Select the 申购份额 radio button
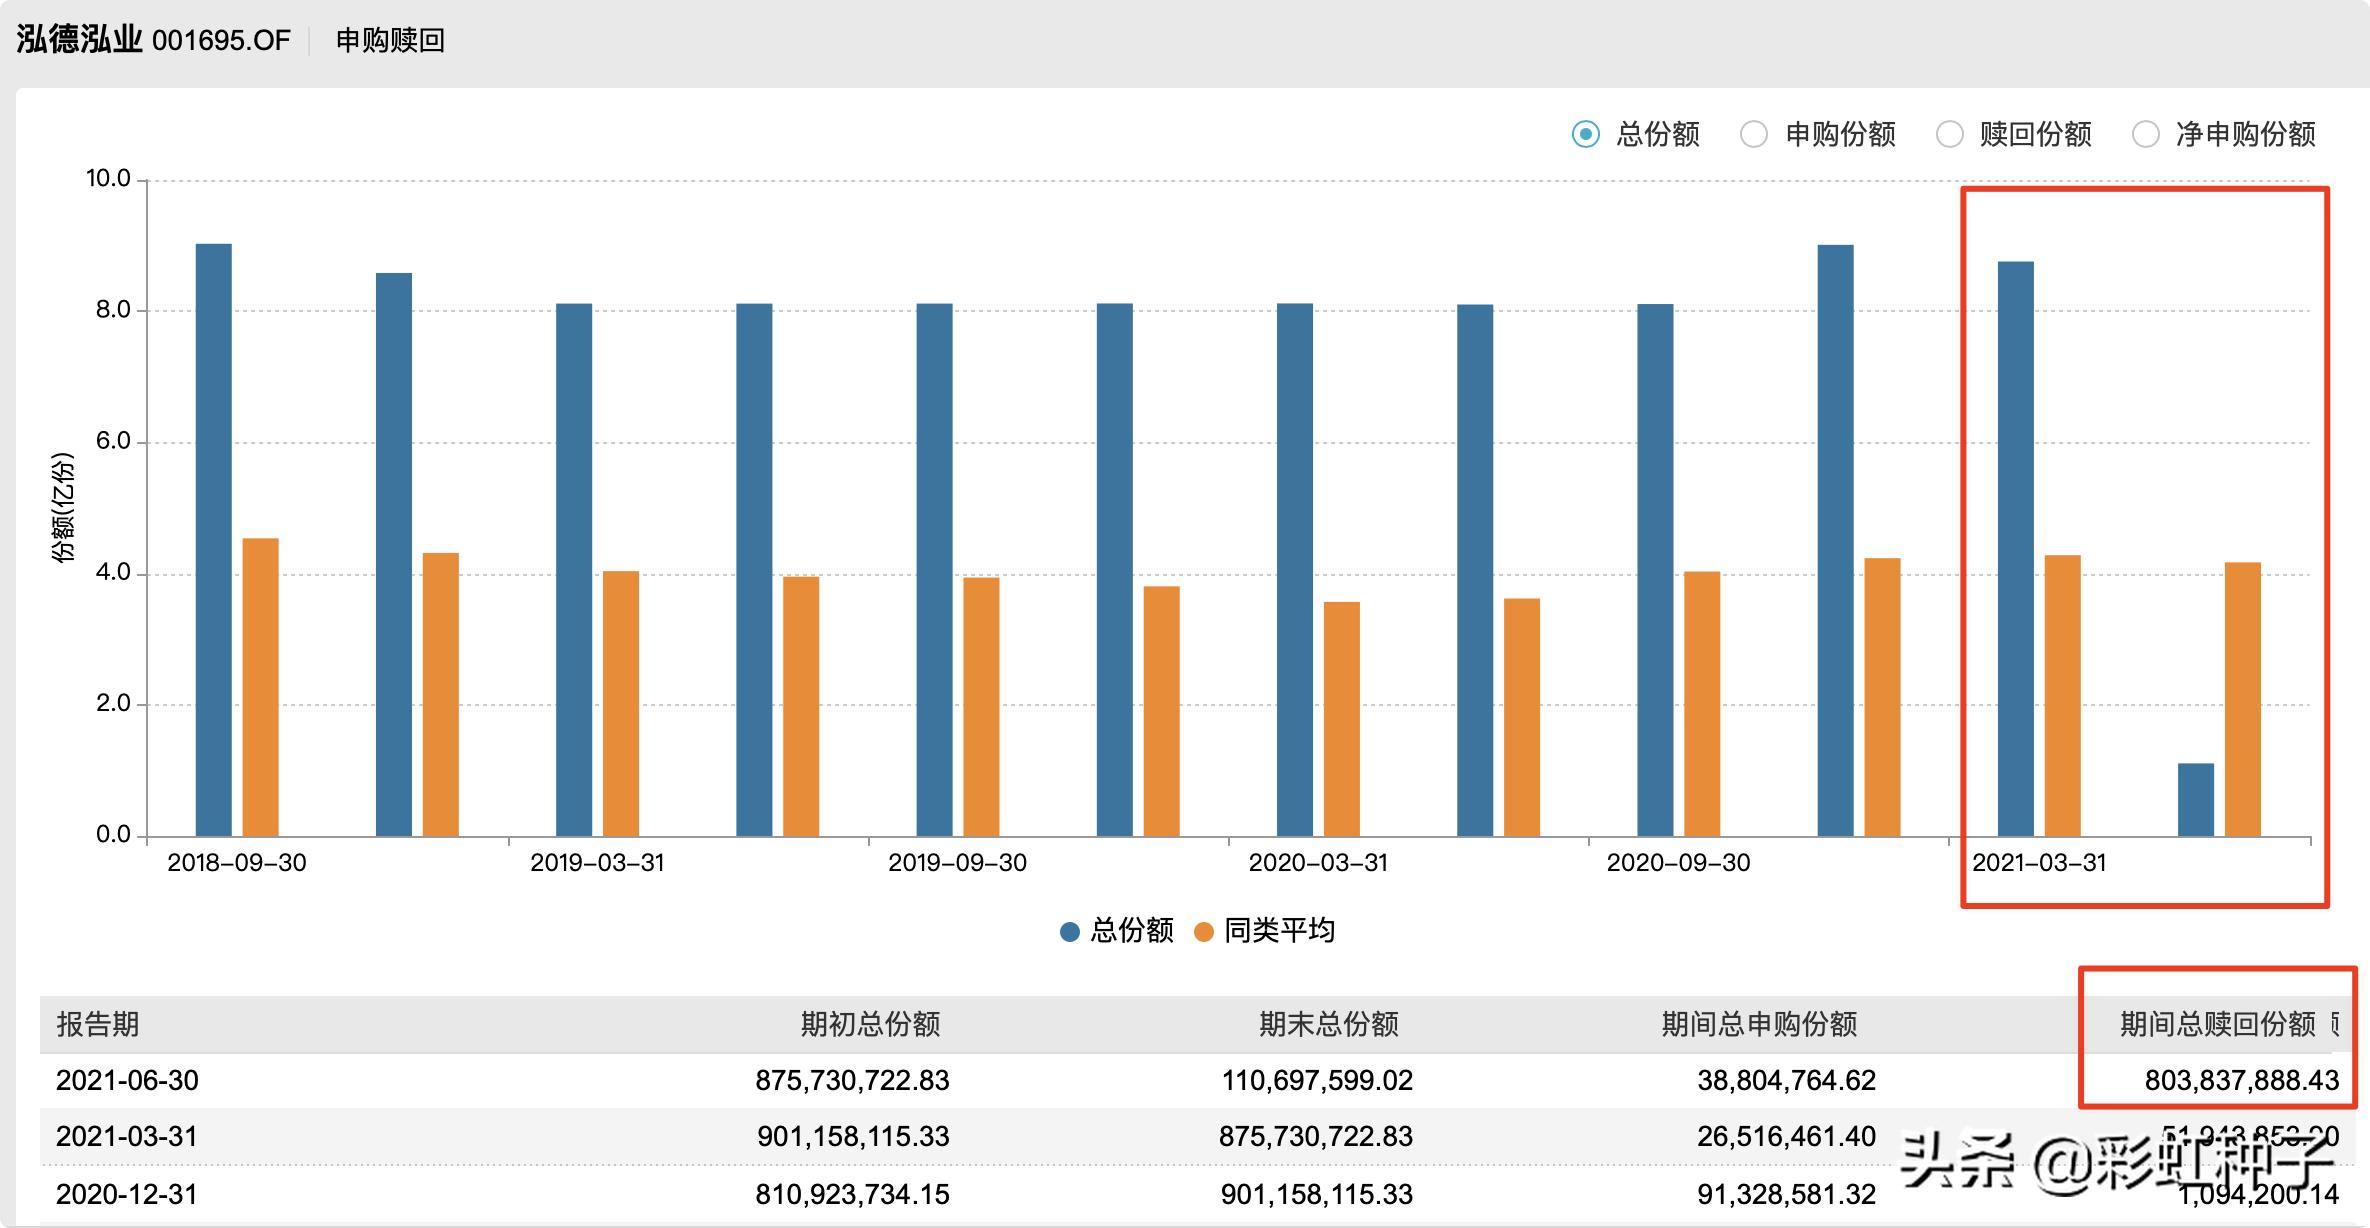Viewport: 2370px width, 1228px height. click(1753, 134)
